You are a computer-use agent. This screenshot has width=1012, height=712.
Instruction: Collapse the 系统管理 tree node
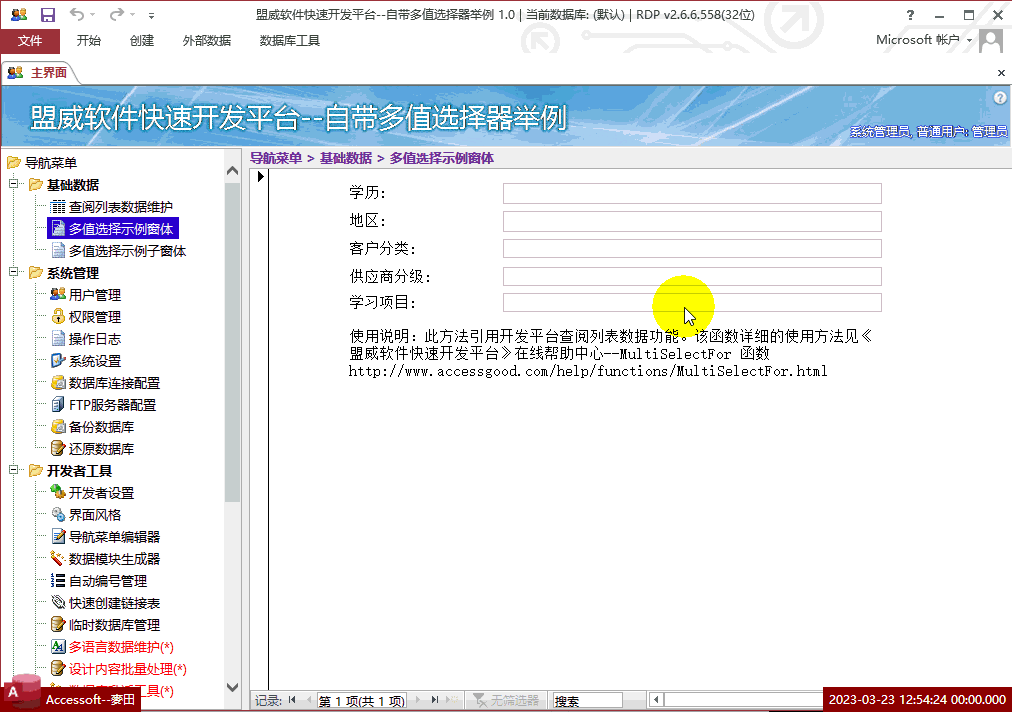(x=13, y=272)
